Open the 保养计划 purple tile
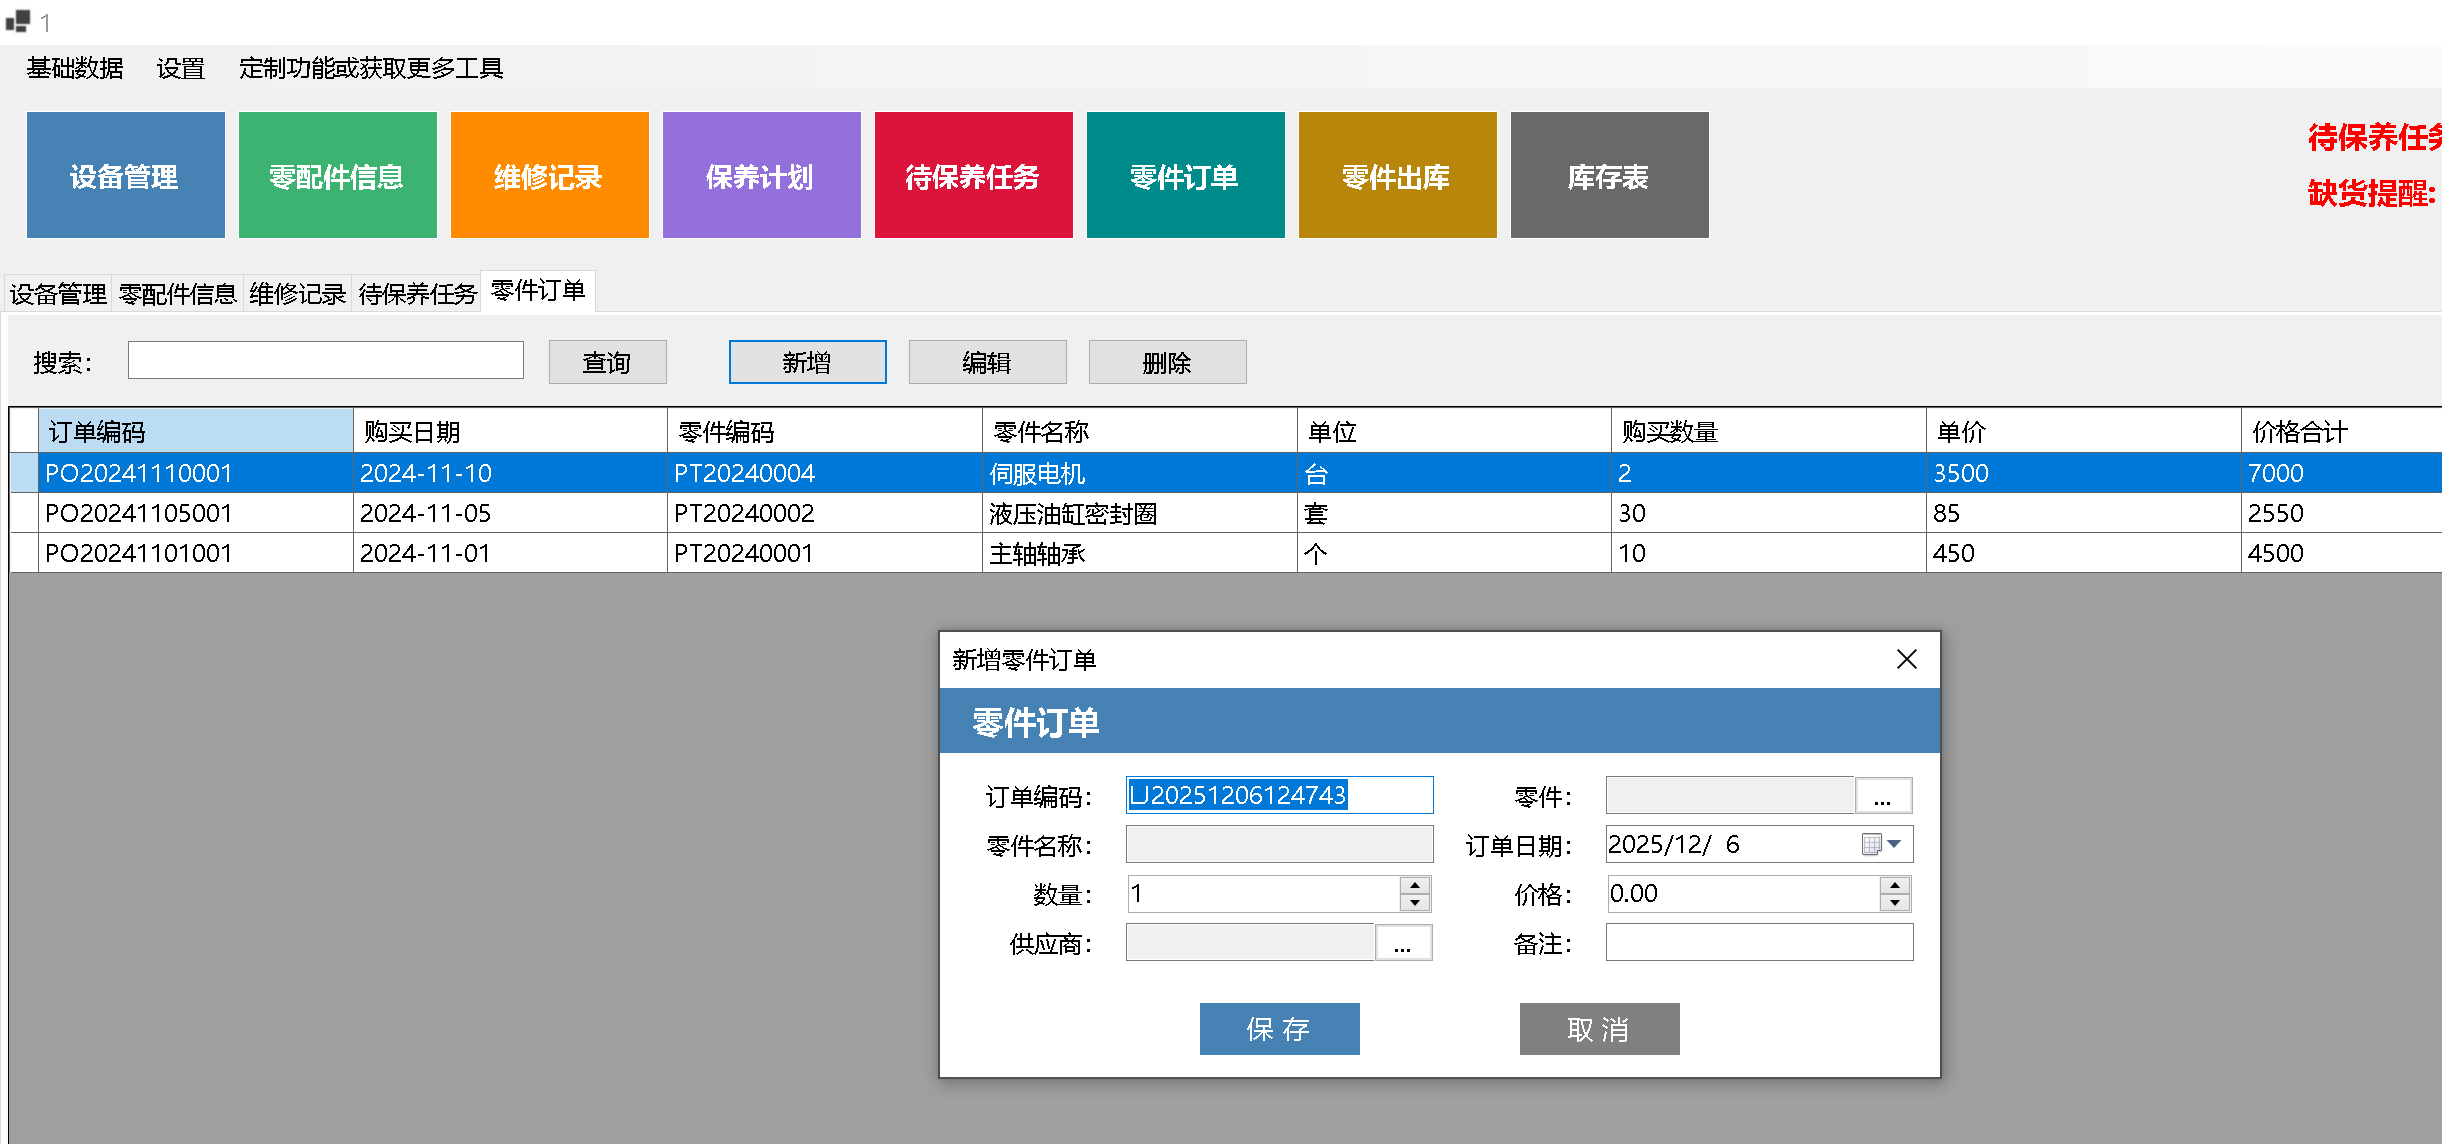 [x=761, y=175]
